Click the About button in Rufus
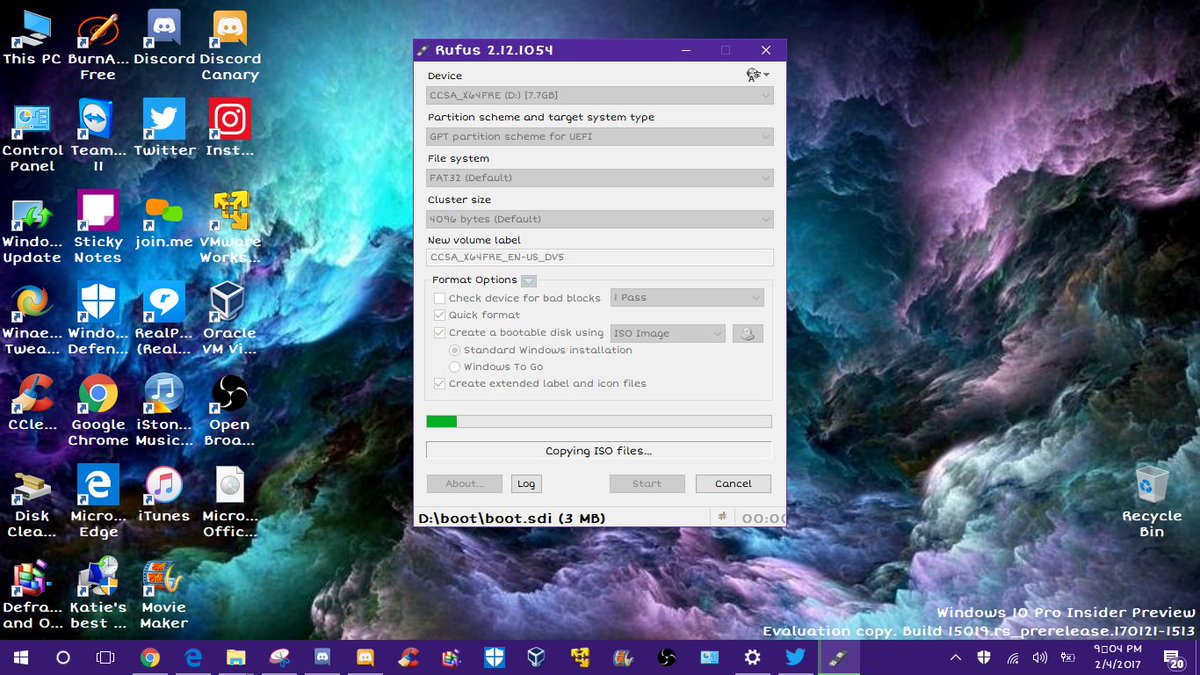Viewport: 1200px width, 675px height. pos(464,483)
